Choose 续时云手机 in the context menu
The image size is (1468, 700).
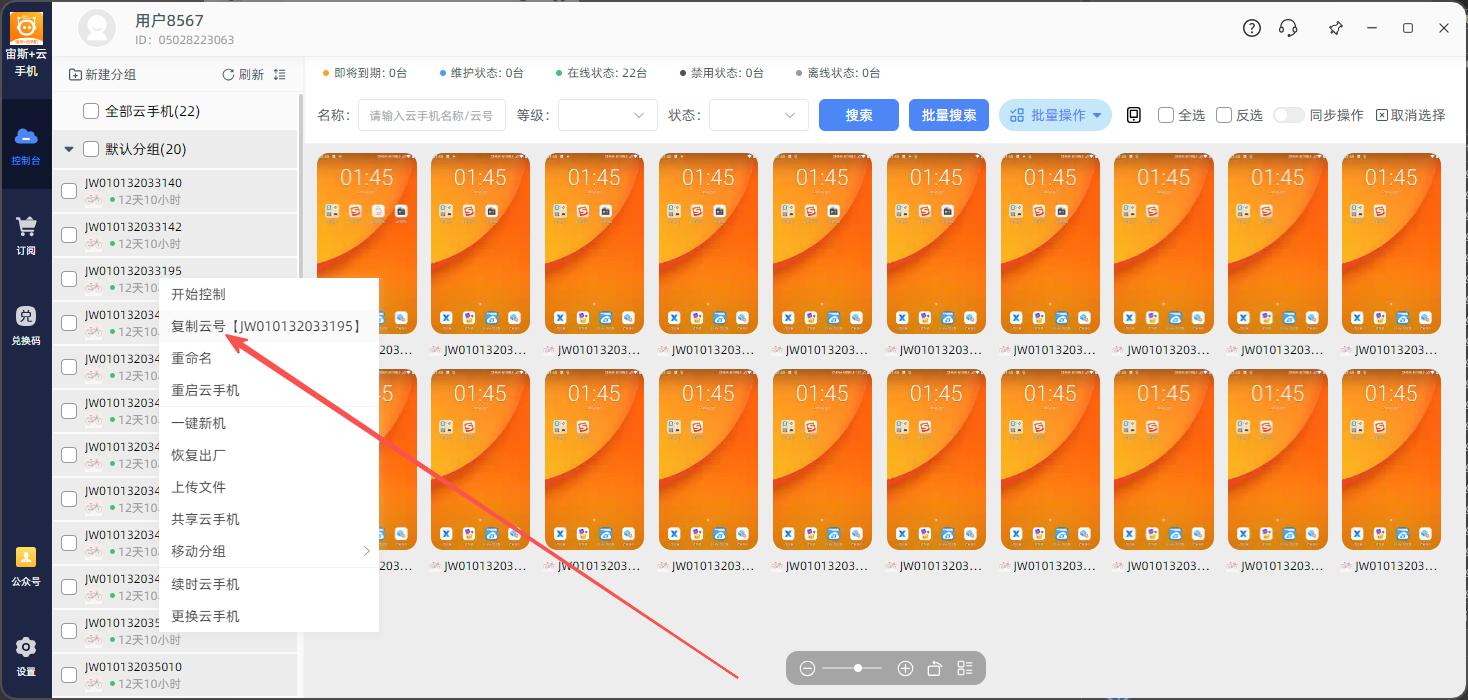269,584
